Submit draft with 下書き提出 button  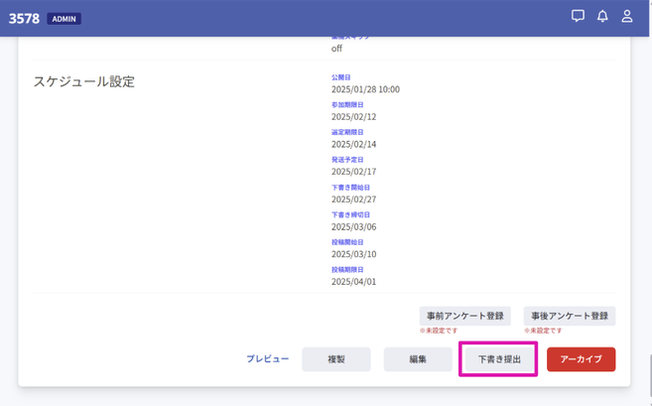(x=499, y=359)
